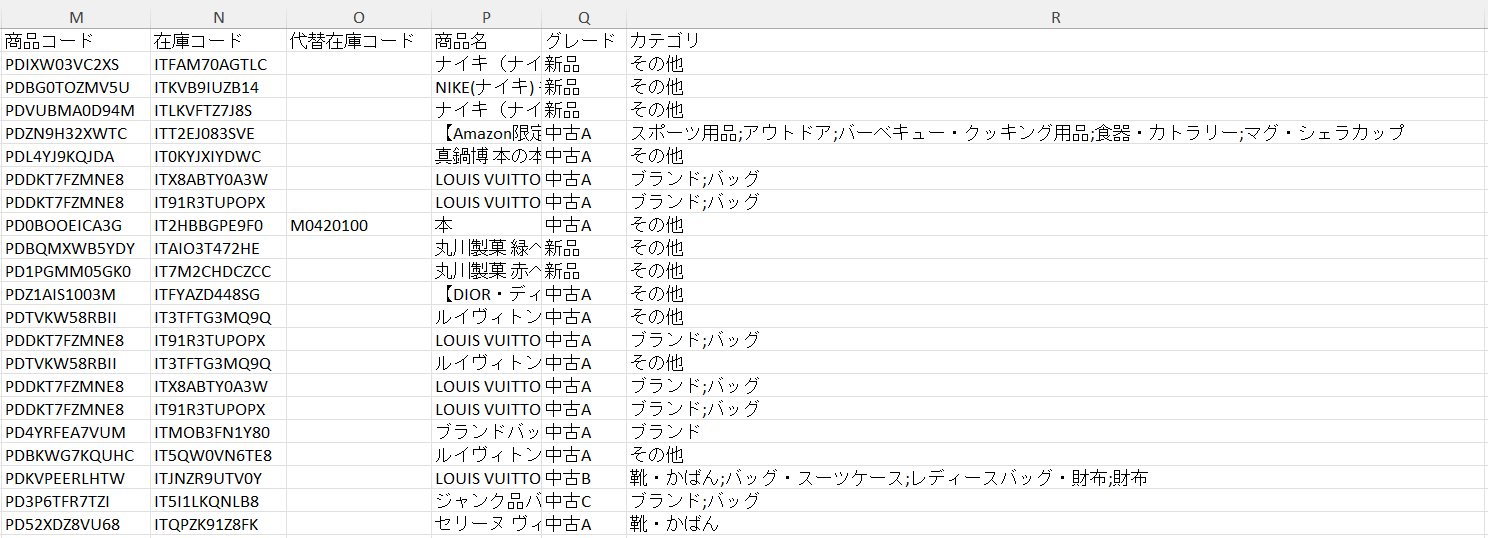Click the 代替在庫コード header cell
The width and height of the screenshot is (1488, 538).
[359, 41]
